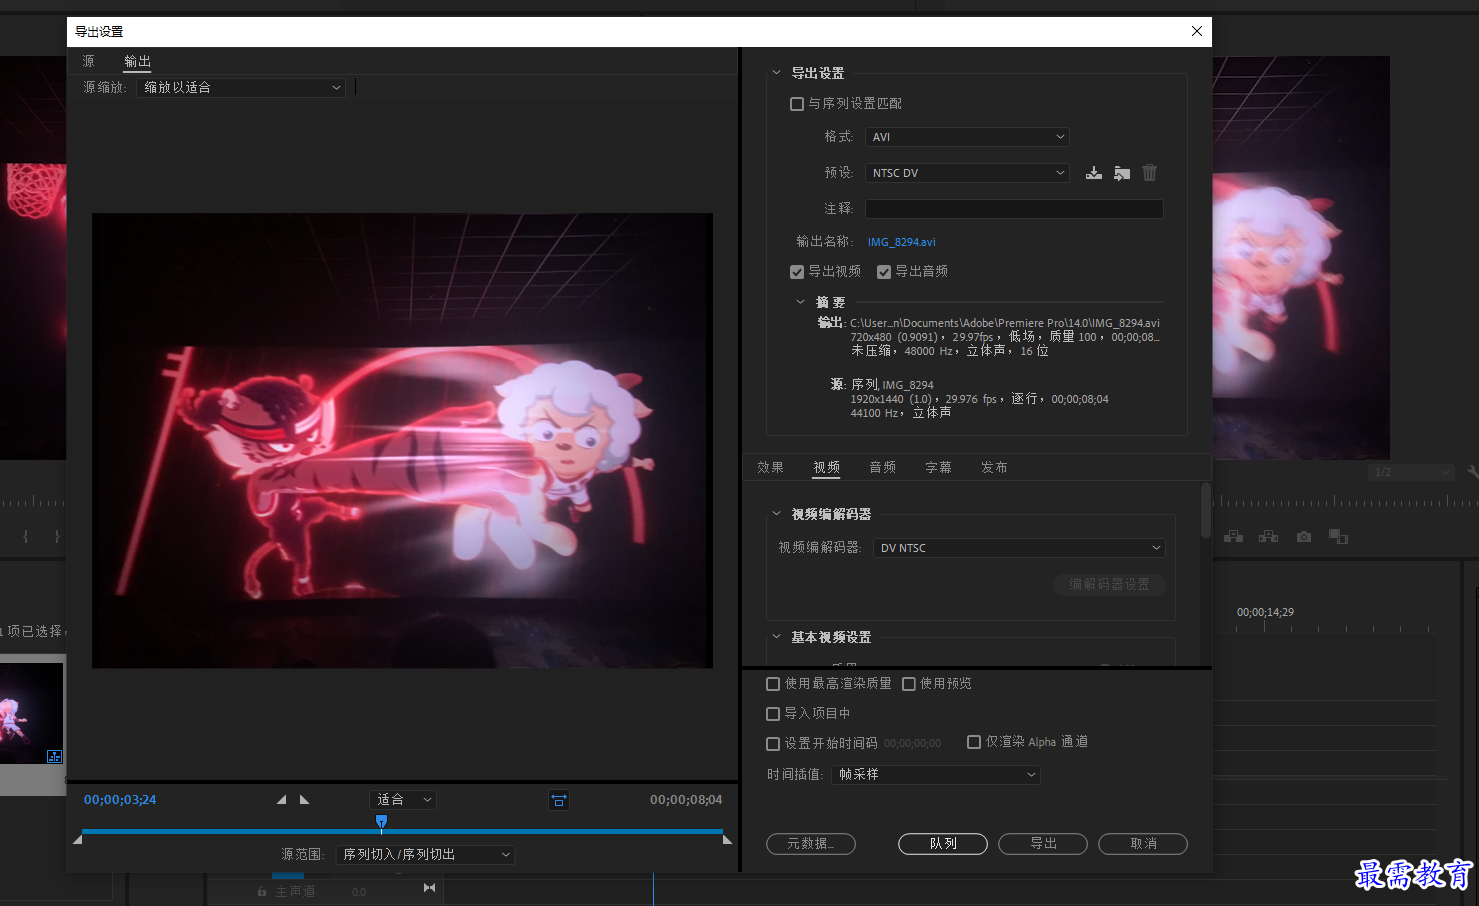The height and width of the screenshot is (906, 1479).
Task: Click the out-point handle at the right of the timeline bar
Action: pyautogui.click(x=728, y=840)
